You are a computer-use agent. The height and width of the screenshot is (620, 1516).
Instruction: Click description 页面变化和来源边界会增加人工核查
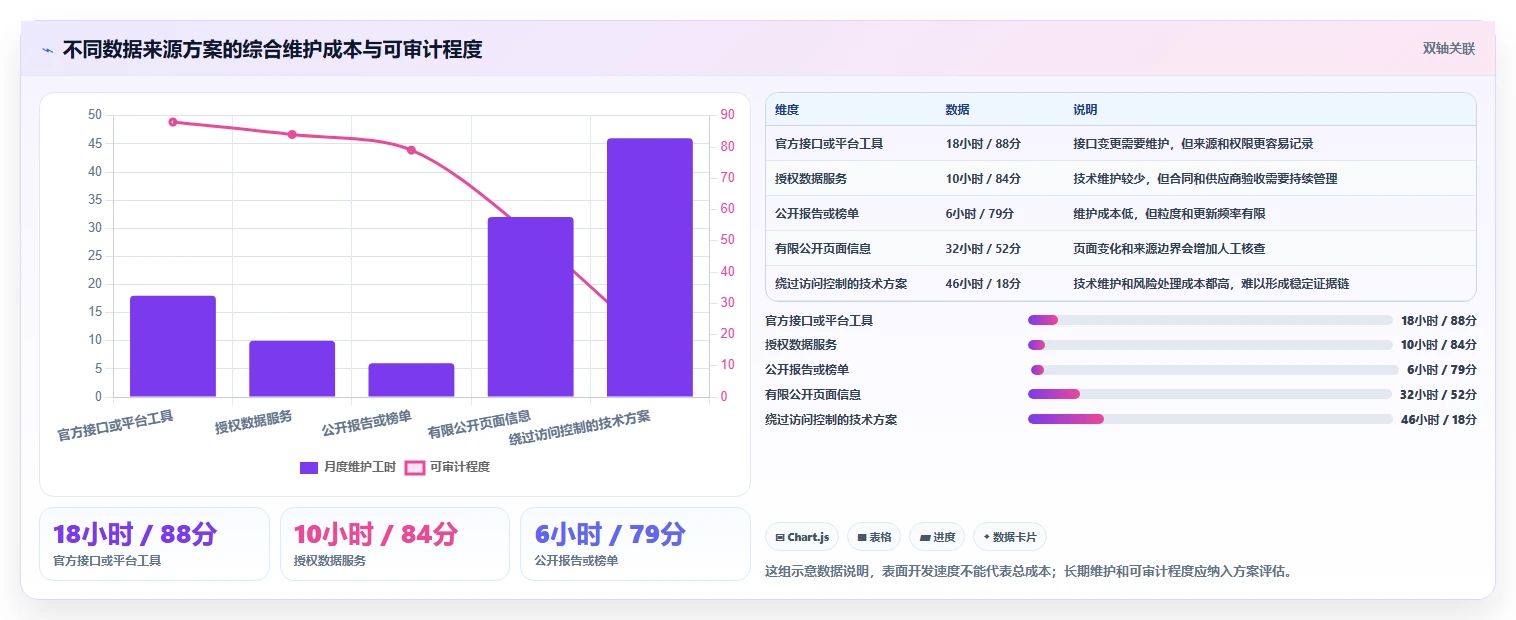1169,249
